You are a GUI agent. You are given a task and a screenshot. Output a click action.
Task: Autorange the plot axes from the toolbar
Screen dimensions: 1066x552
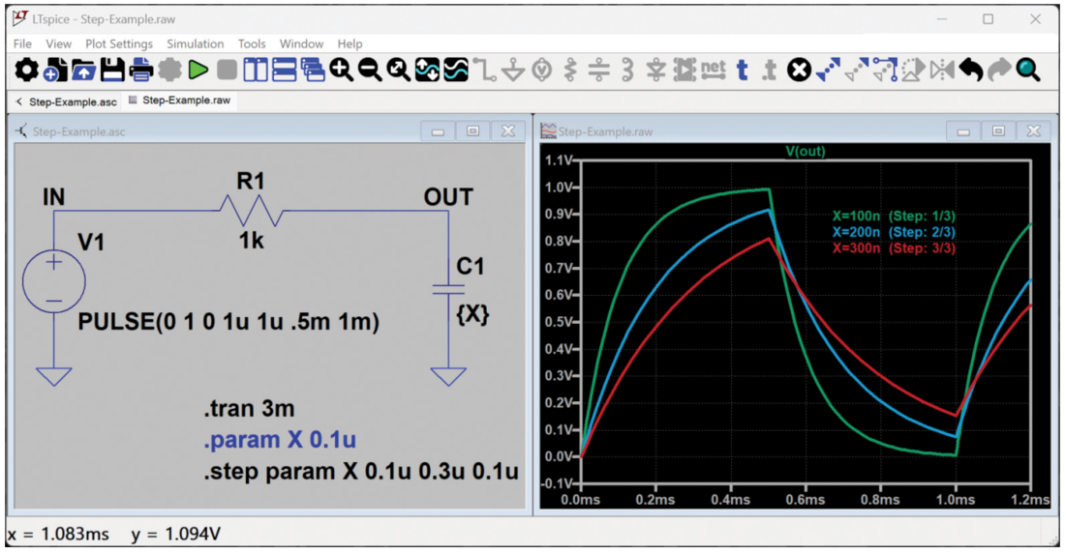point(428,69)
